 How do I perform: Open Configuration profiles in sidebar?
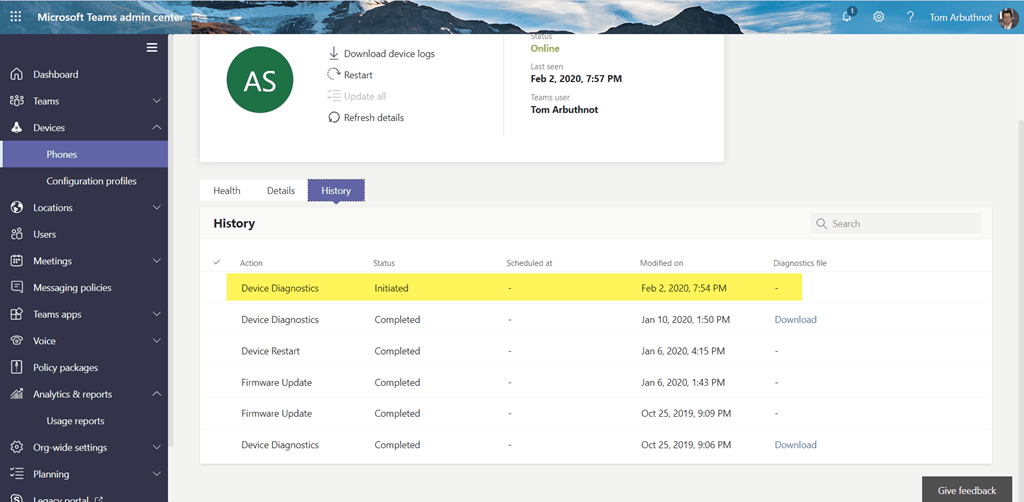91,181
